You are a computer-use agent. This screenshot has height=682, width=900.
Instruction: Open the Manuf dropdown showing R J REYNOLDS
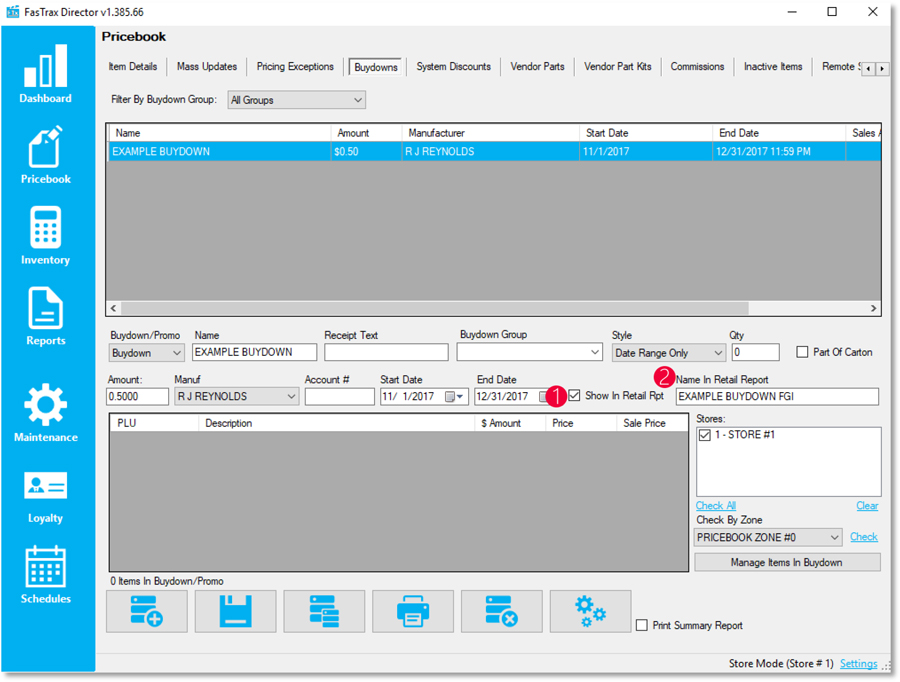point(236,396)
